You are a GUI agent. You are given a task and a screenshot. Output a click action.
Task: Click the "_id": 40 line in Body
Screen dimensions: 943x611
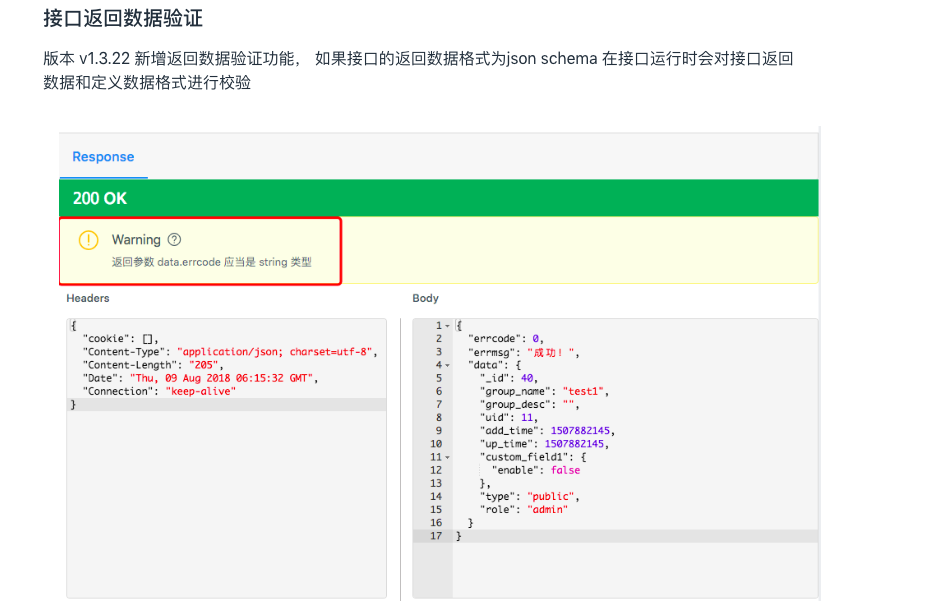[x=509, y=378]
